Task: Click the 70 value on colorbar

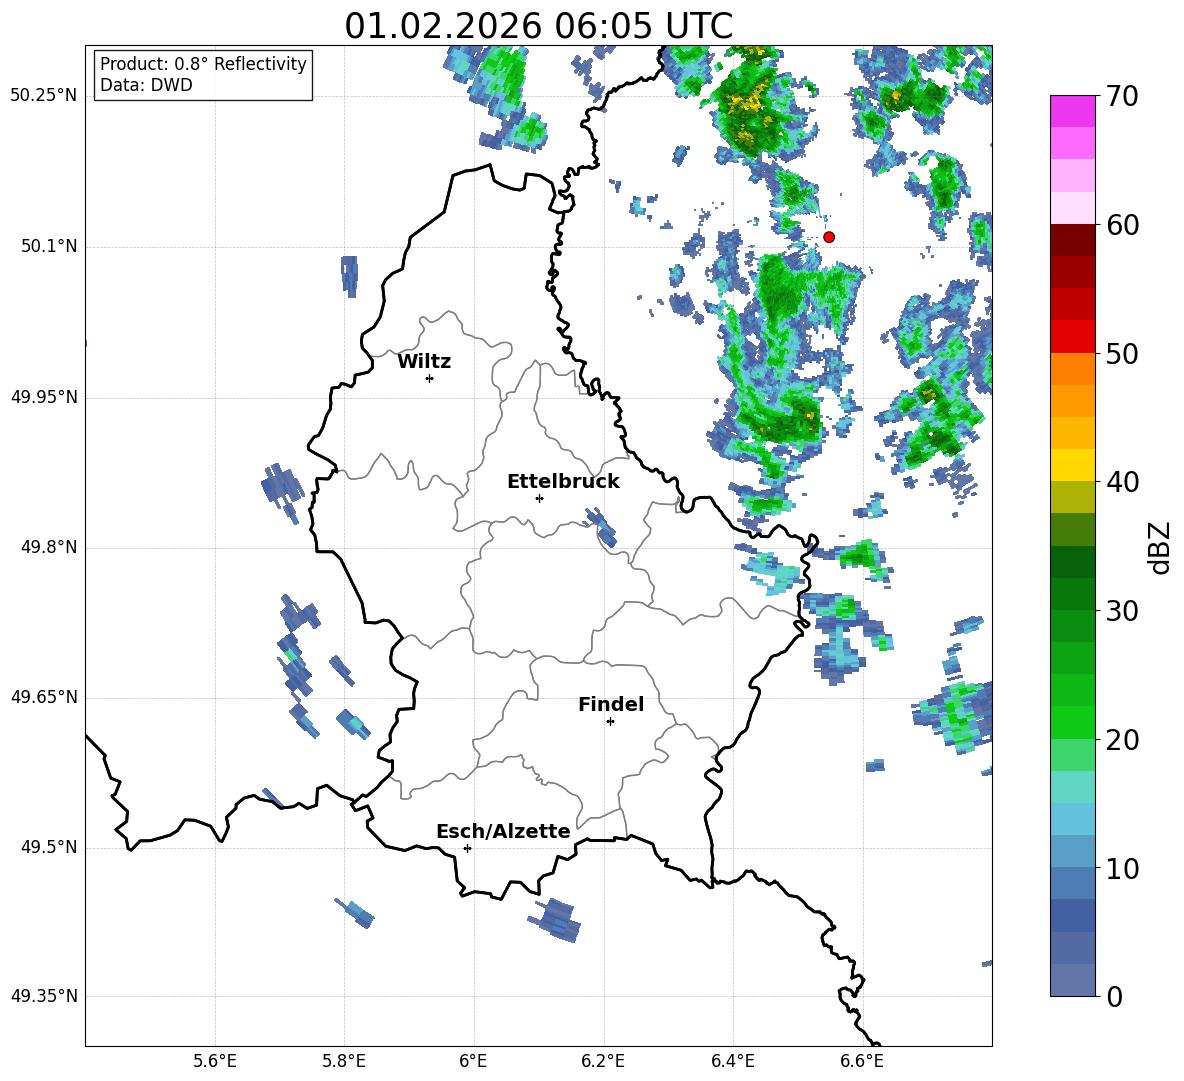Action: 1123,96
